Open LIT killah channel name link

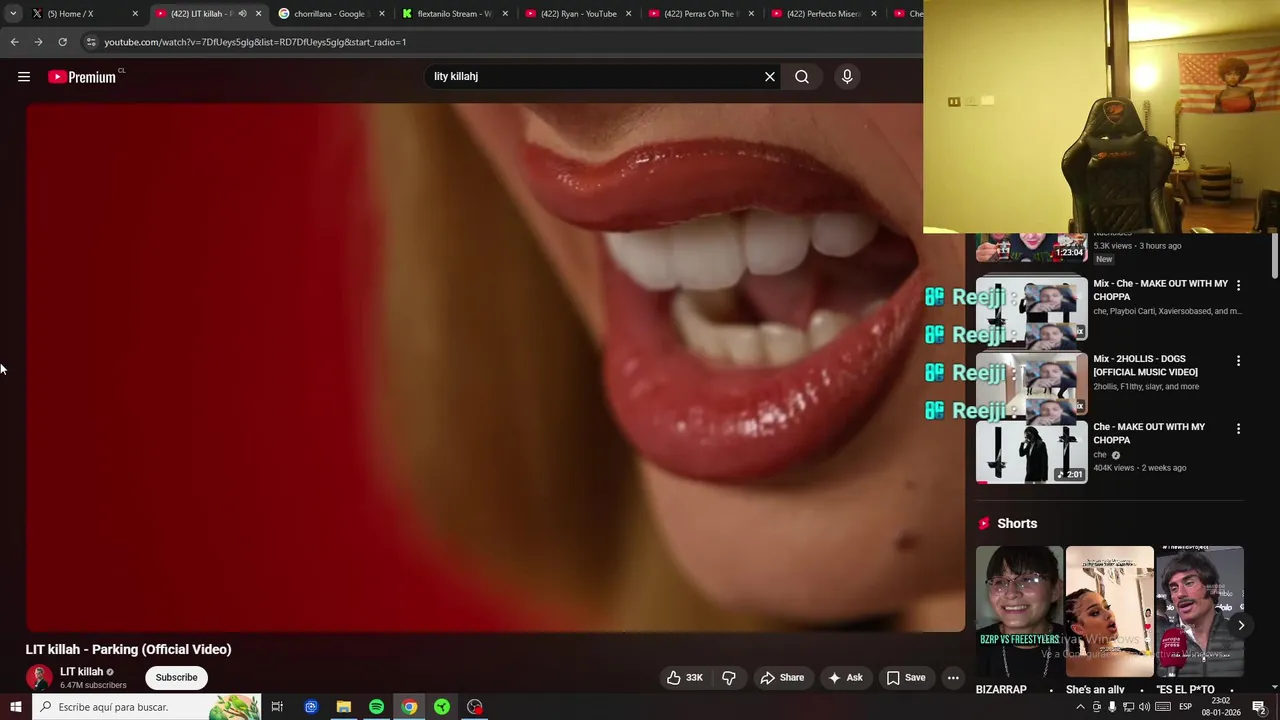pos(82,672)
